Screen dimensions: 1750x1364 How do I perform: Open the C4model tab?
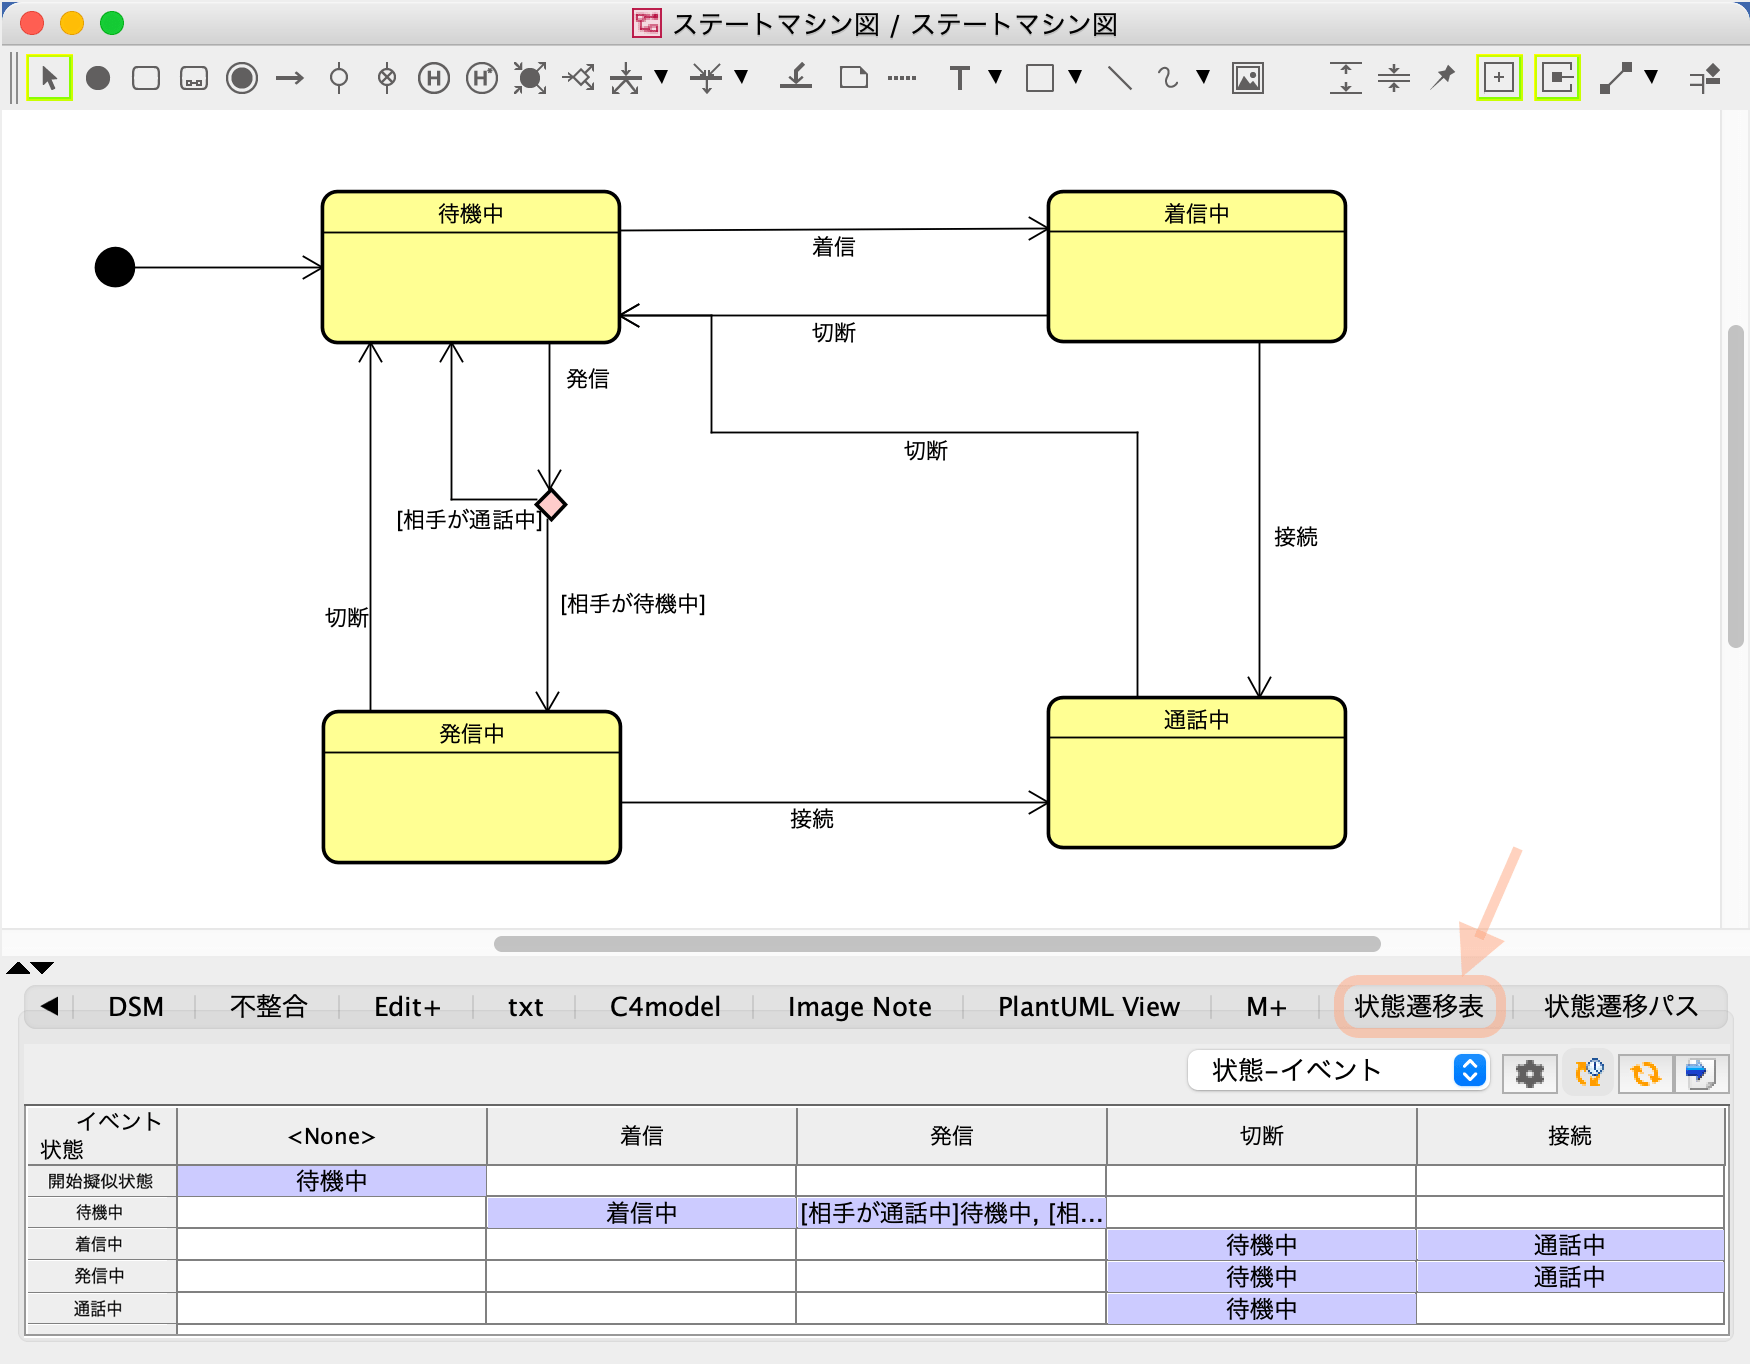(665, 1006)
